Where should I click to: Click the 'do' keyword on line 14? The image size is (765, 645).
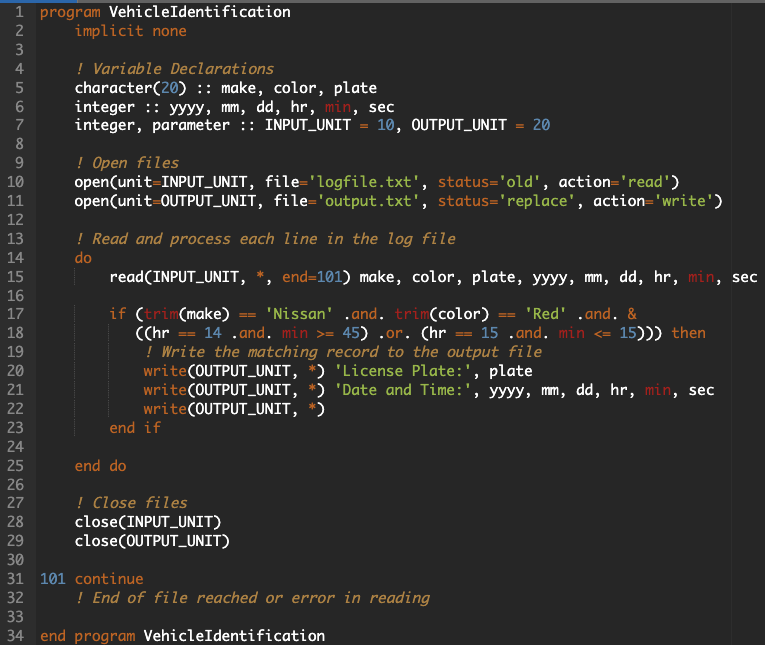pos(83,258)
